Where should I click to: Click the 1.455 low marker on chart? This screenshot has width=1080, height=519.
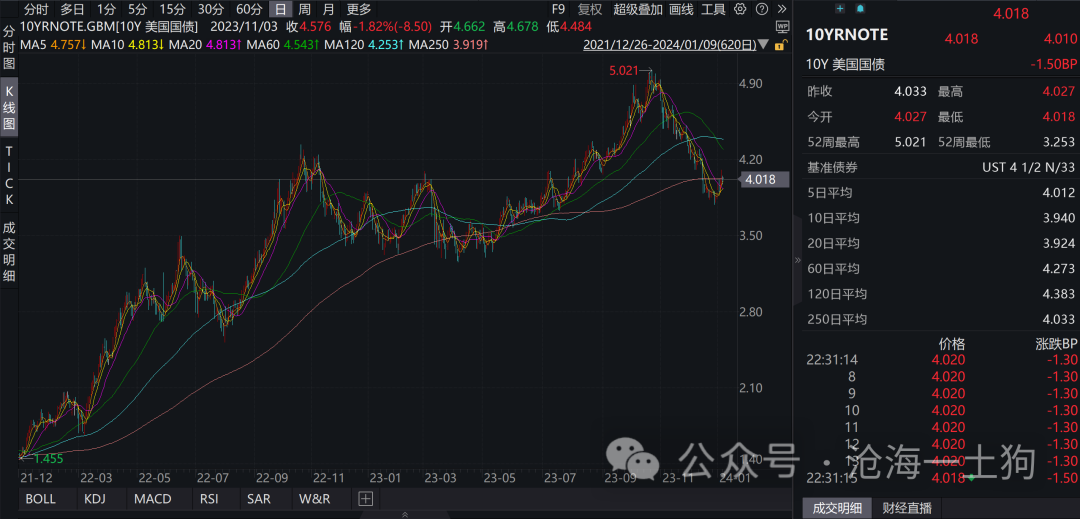tap(49, 458)
